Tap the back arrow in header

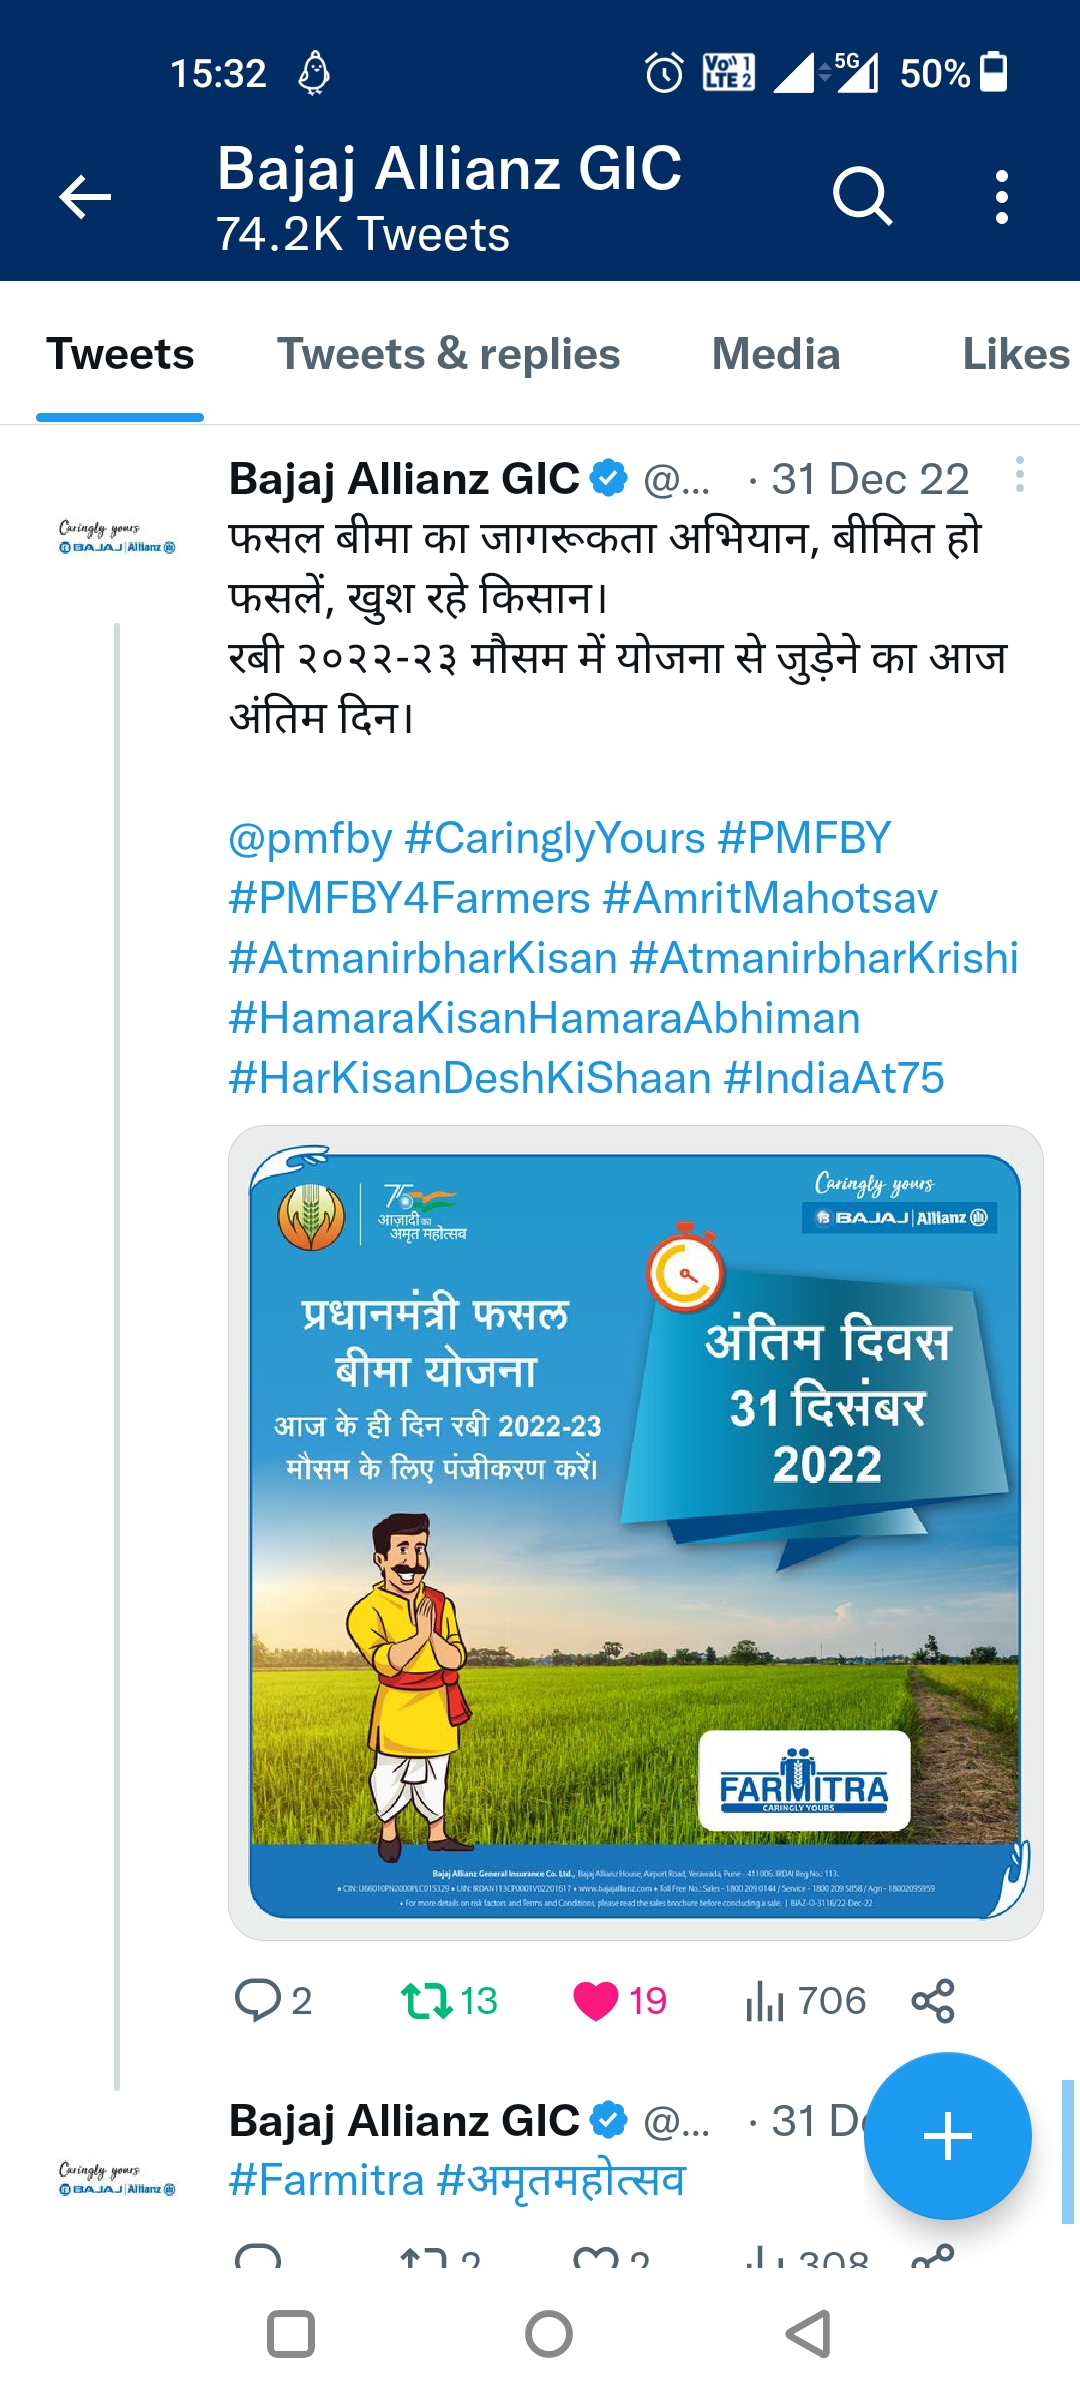pos(85,196)
